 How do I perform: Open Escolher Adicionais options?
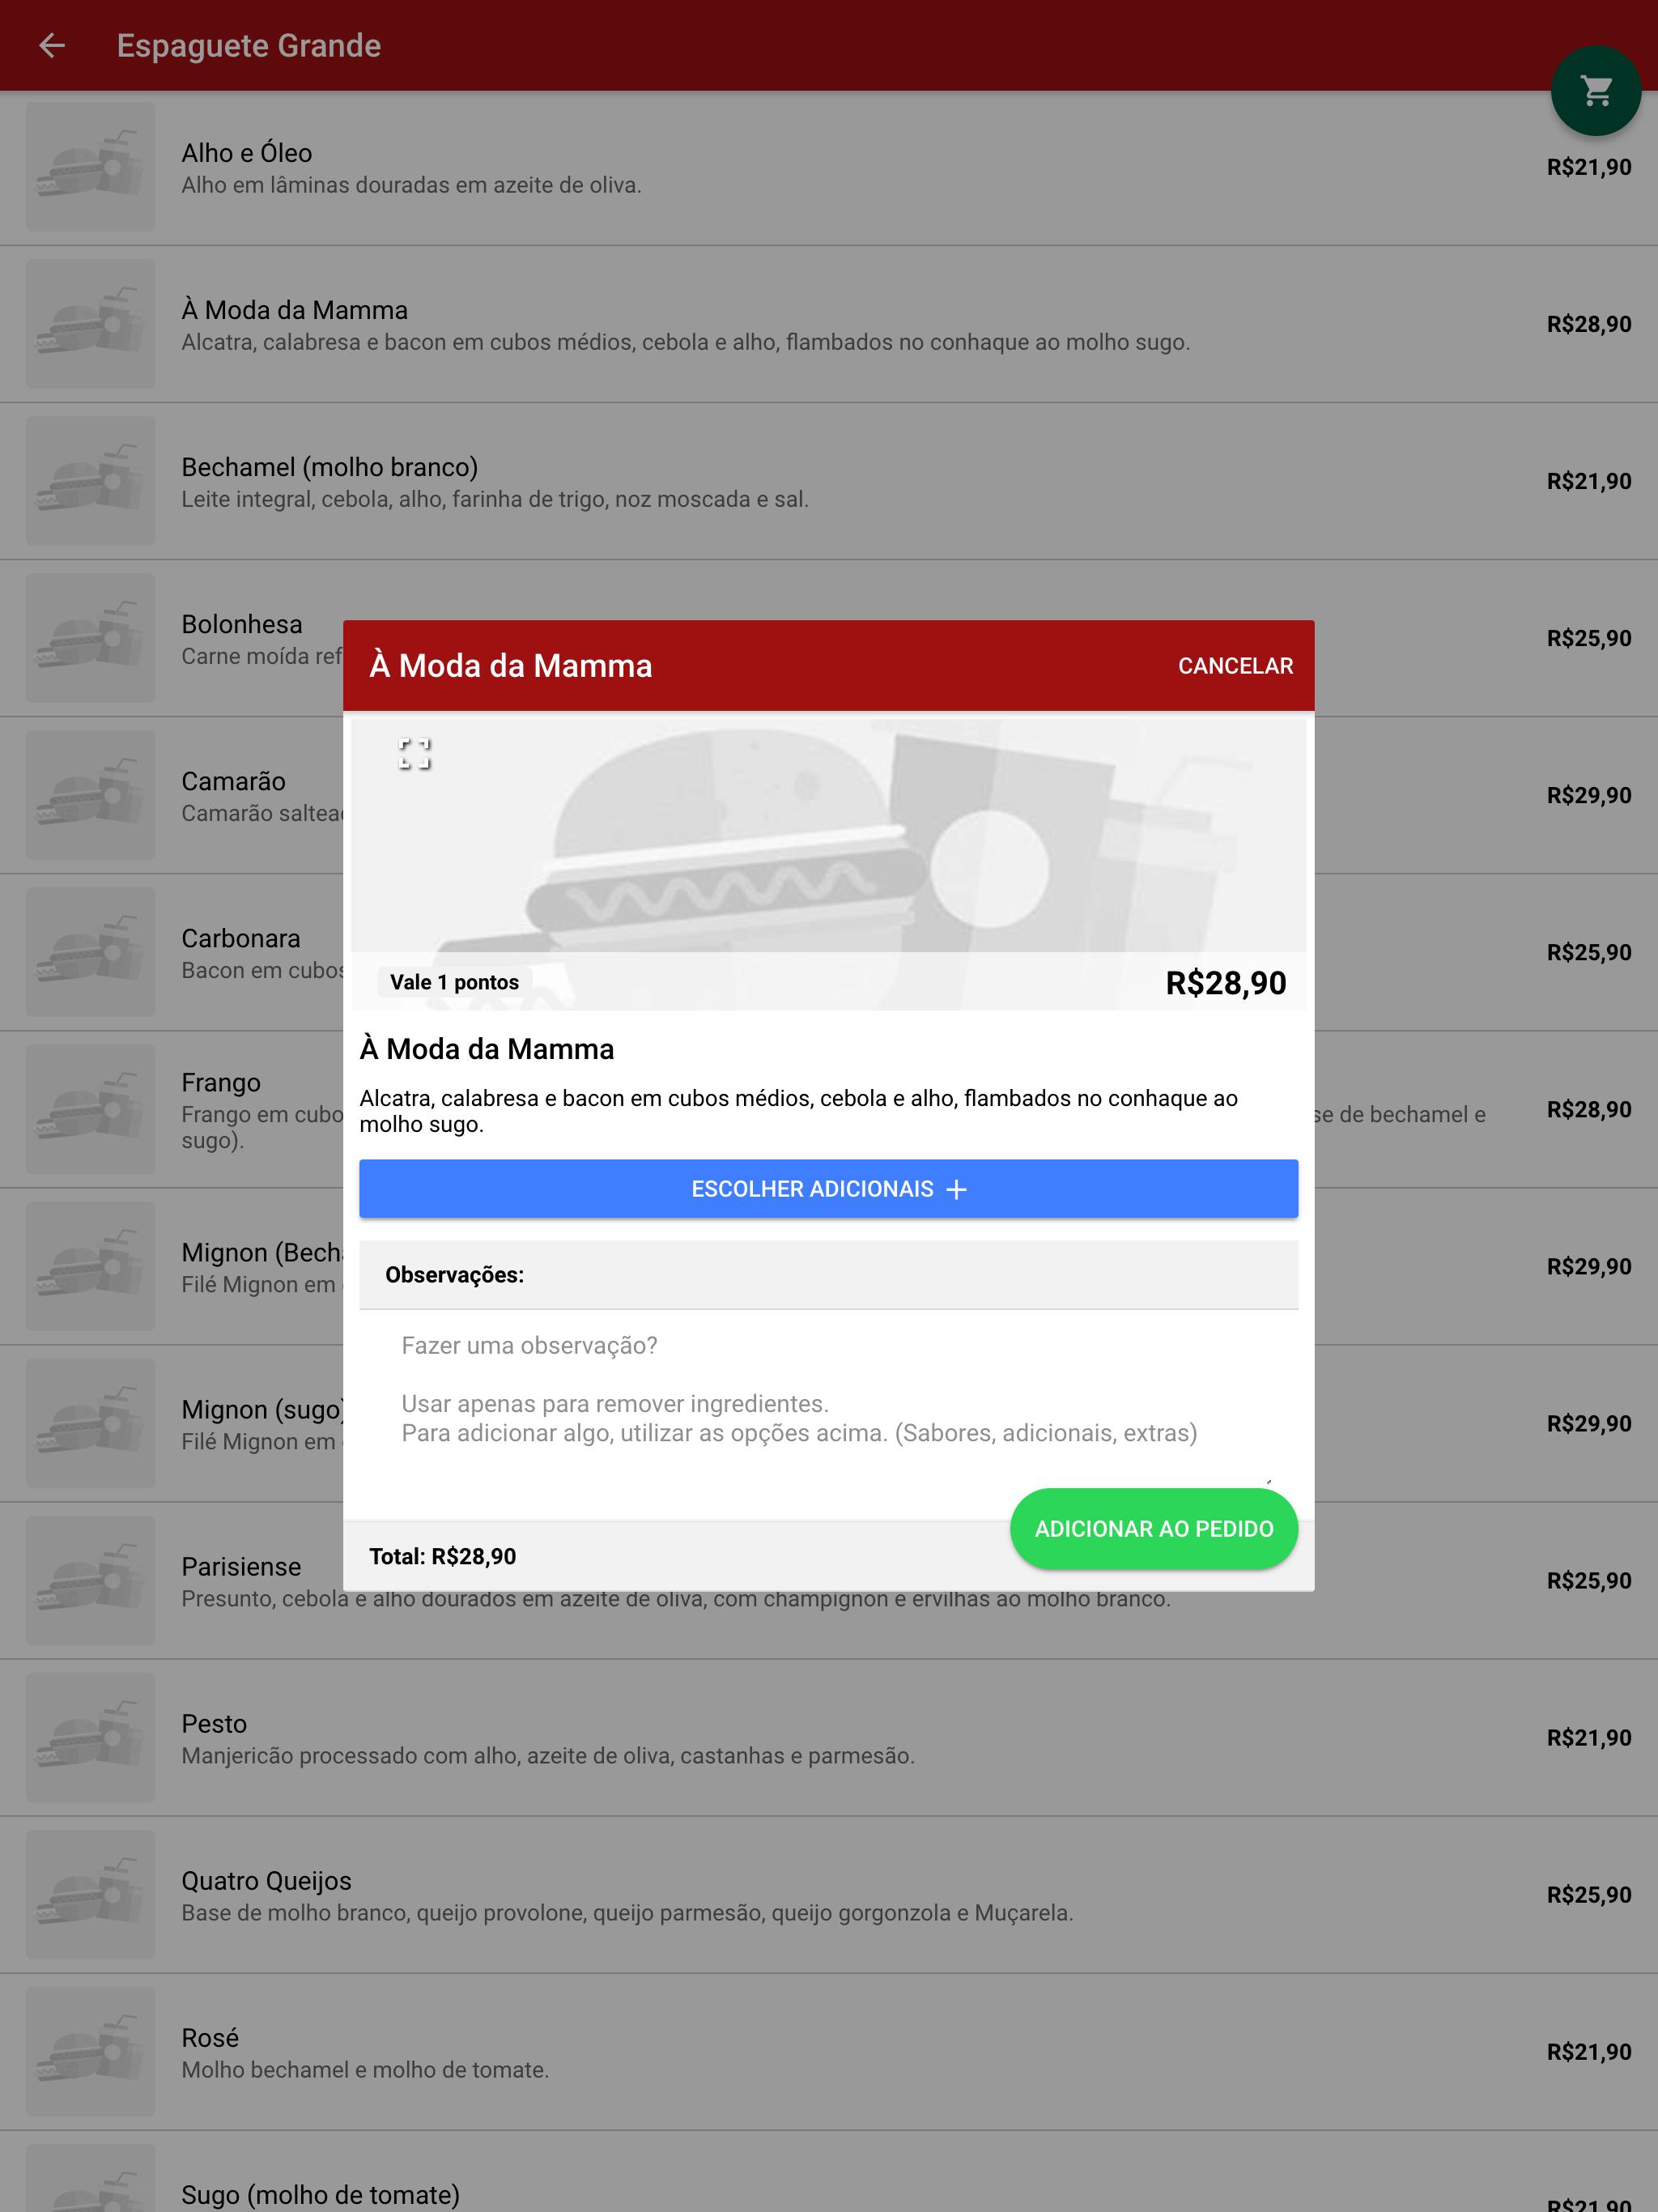(x=828, y=1189)
